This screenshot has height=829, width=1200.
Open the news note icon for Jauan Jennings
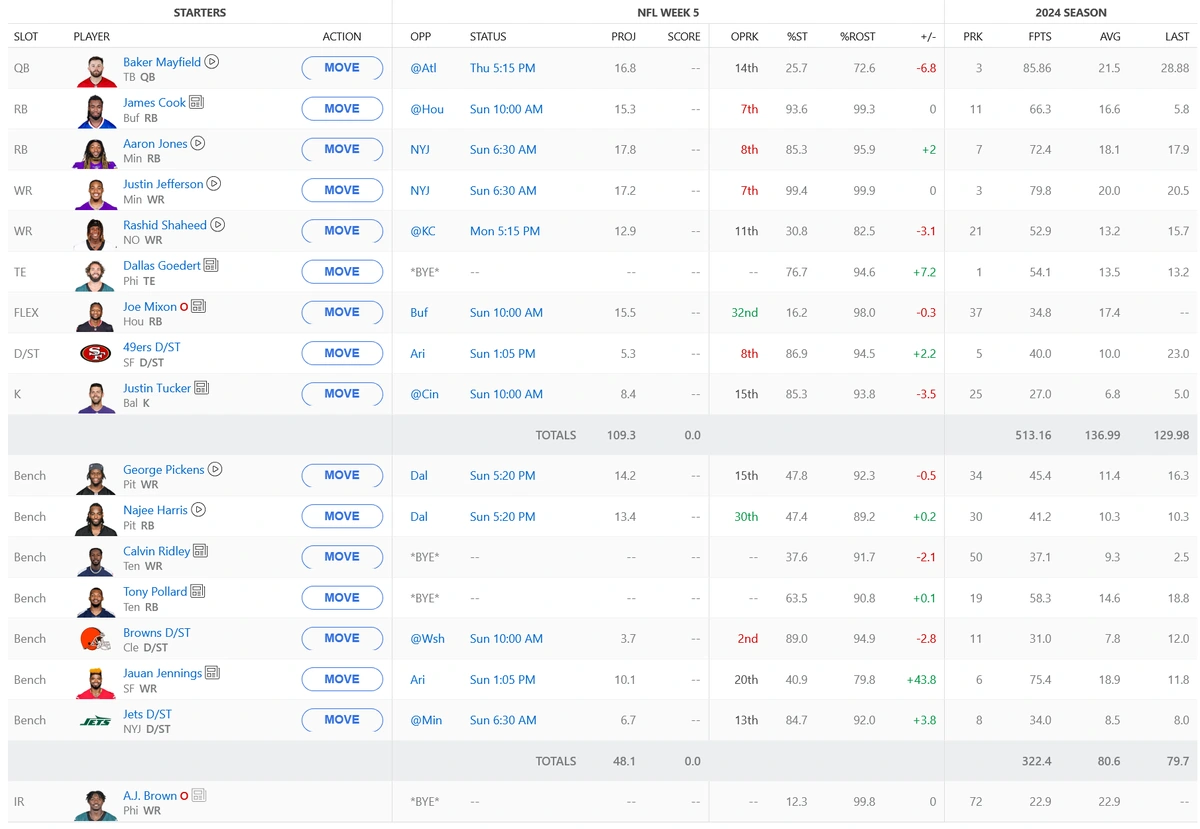click(212, 674)
